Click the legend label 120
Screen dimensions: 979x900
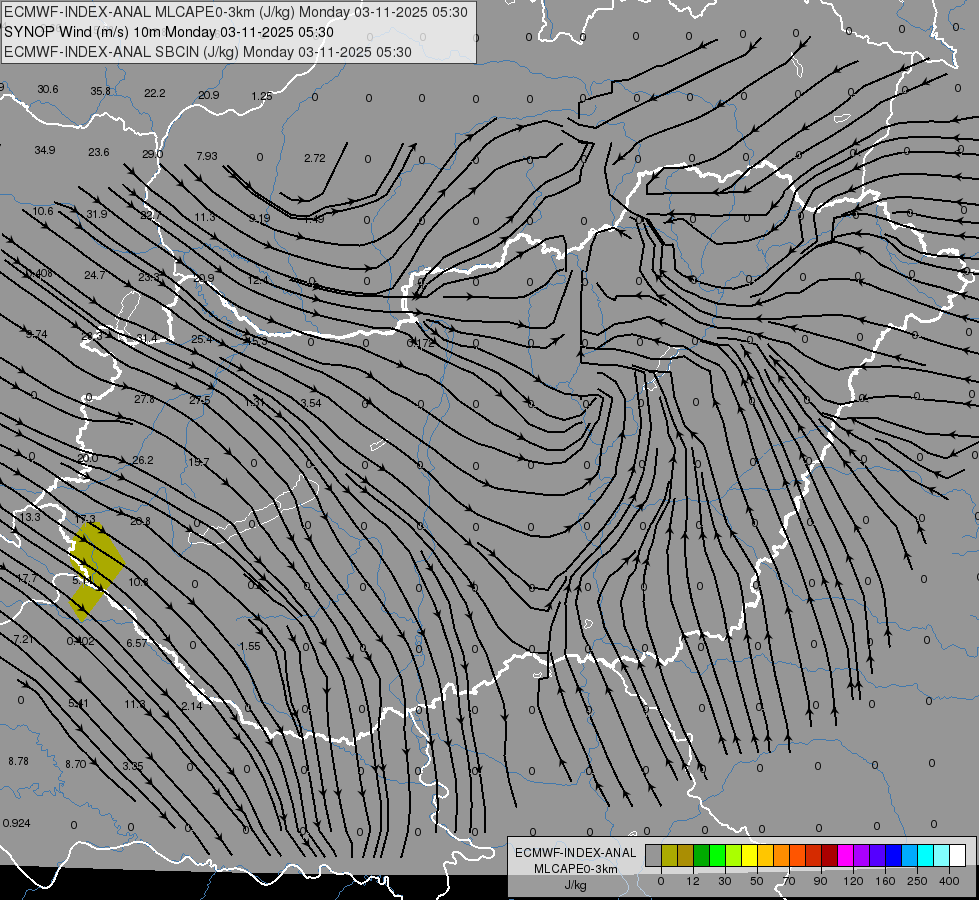click(853, 881)
